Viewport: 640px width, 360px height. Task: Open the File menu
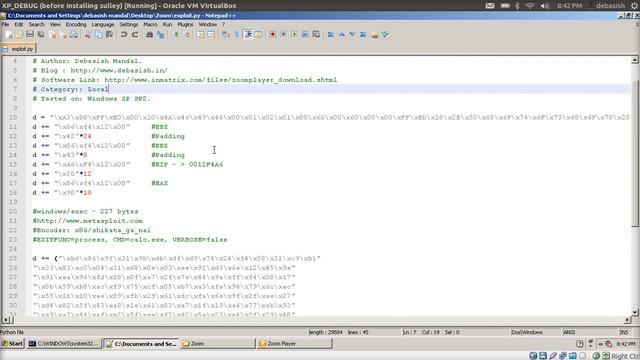[x=5, y=24]
